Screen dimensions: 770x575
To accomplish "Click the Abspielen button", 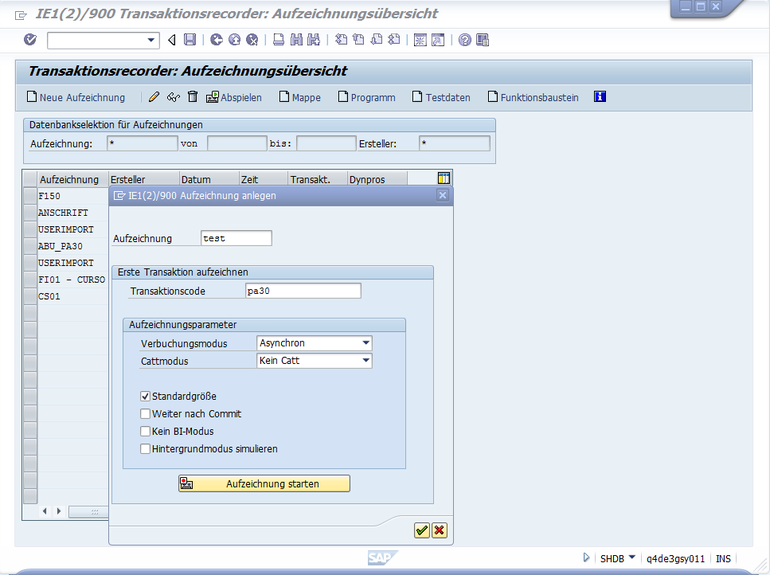I will (x=234, y=97).
